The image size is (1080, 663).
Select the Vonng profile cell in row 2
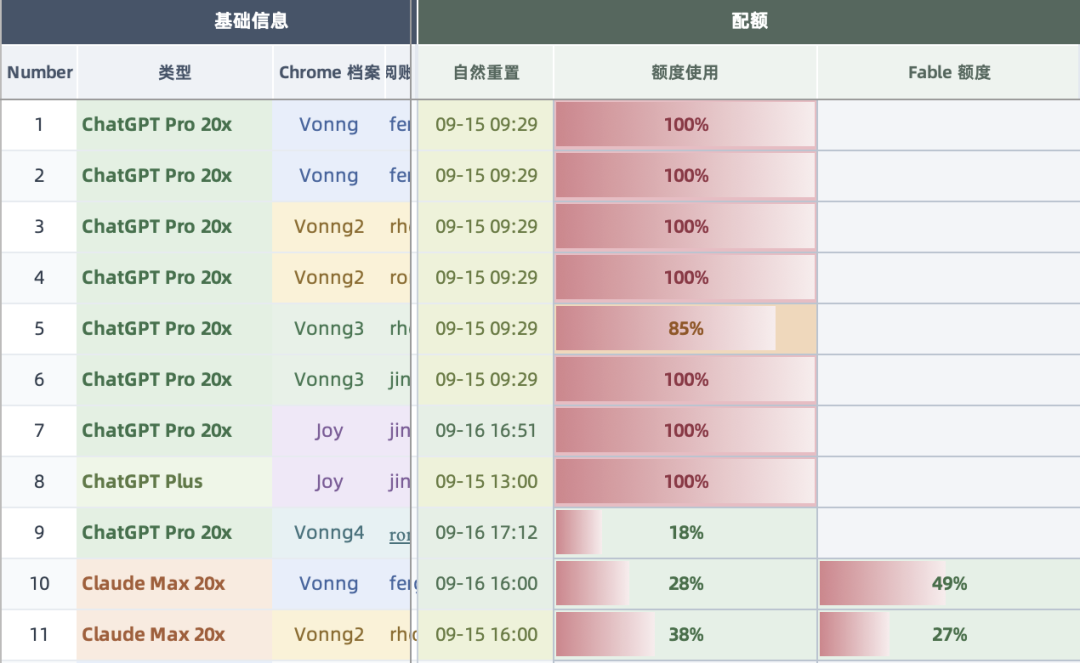(329, 176)
